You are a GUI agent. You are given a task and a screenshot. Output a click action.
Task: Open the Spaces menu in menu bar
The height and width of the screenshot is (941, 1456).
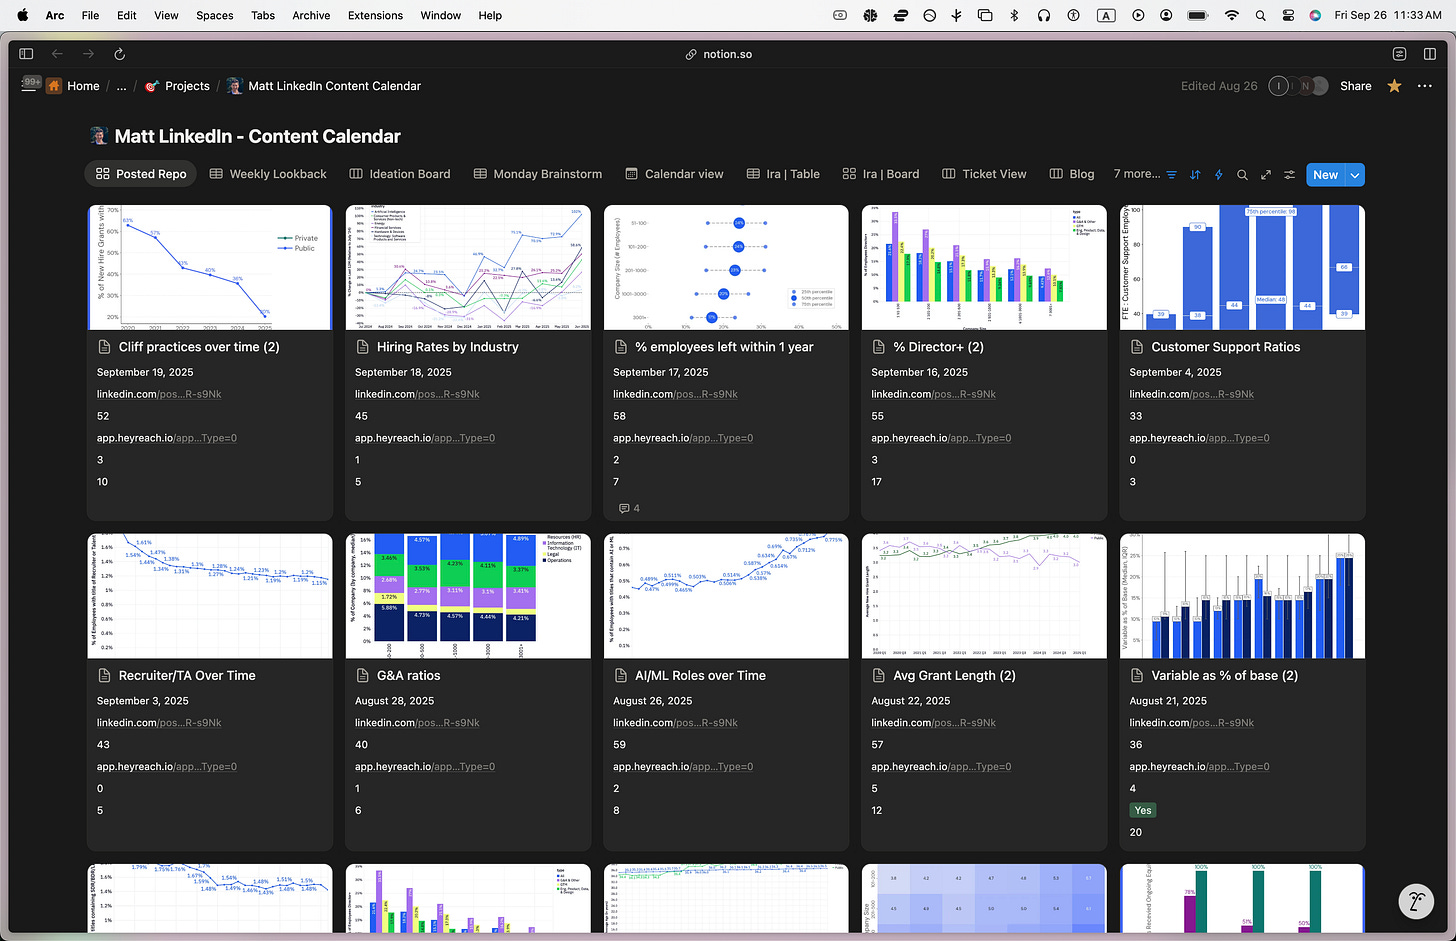click(x=214, y=15)
